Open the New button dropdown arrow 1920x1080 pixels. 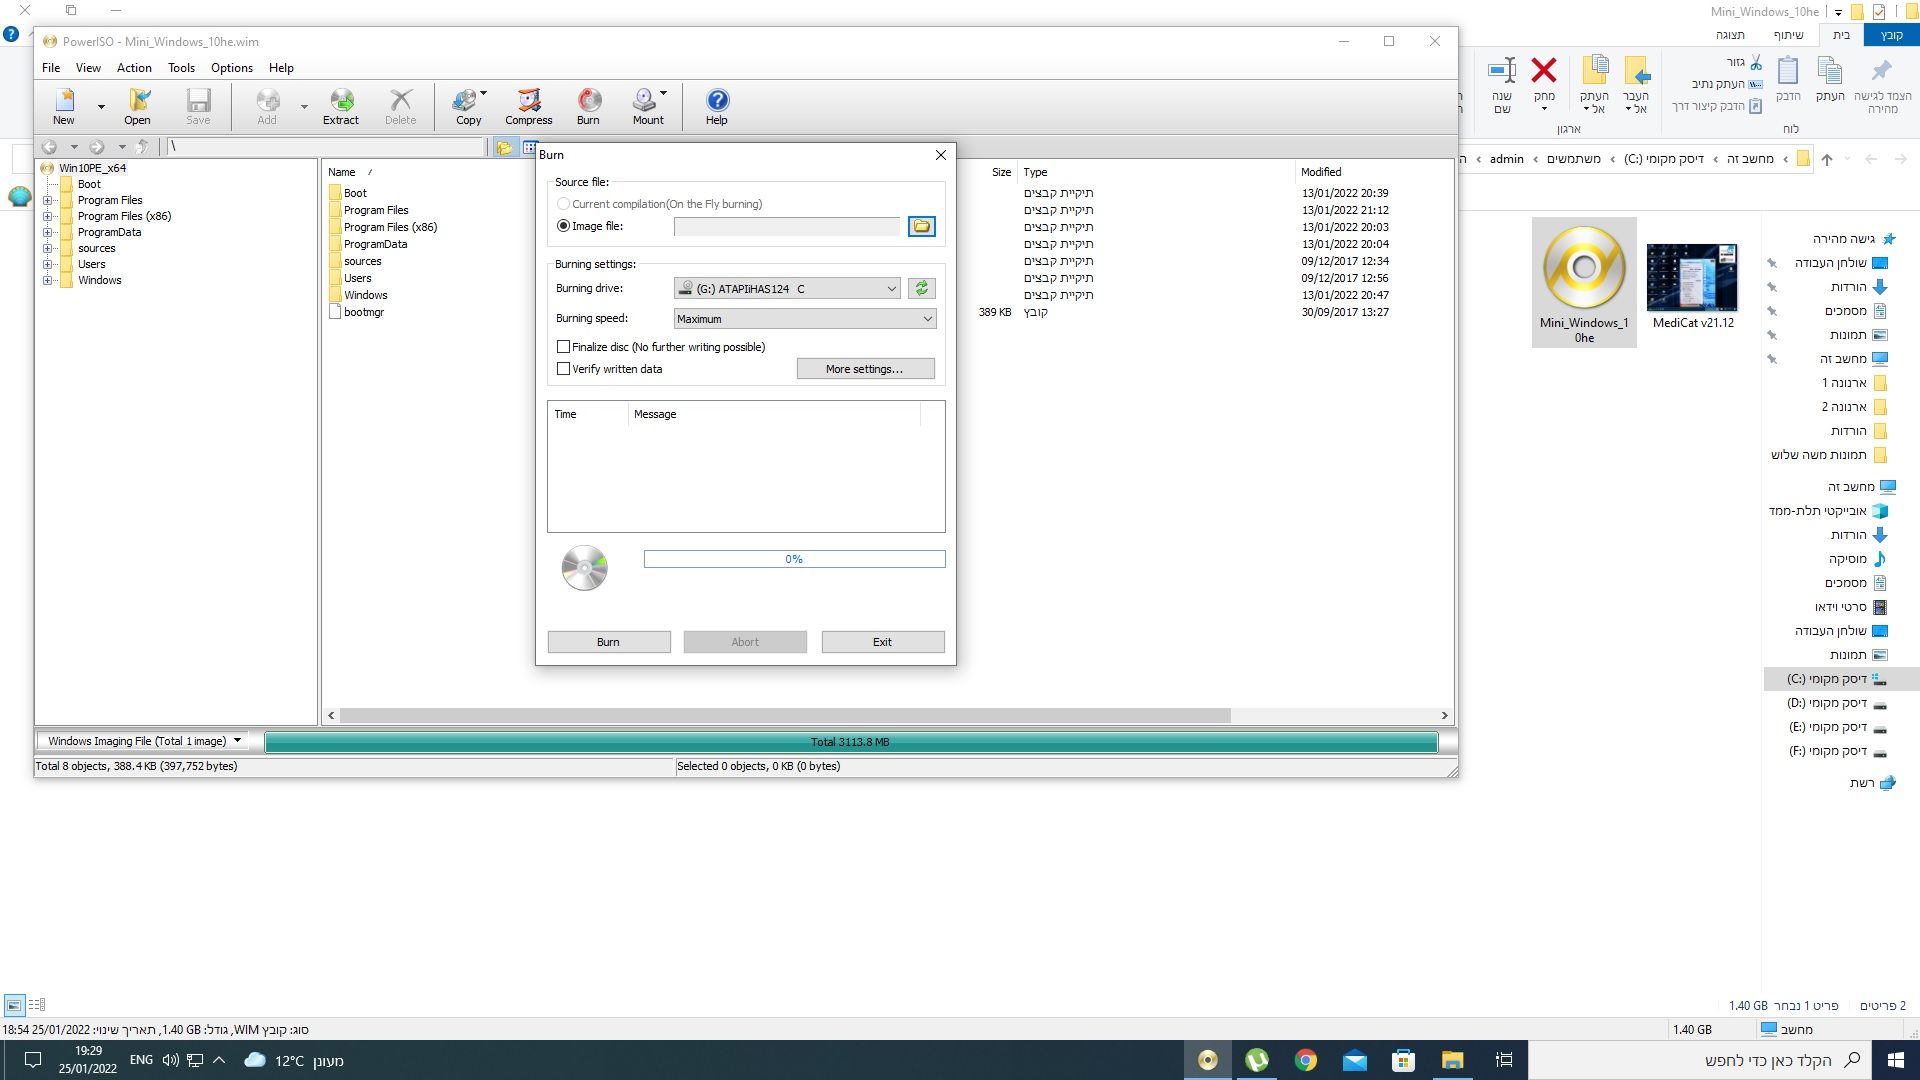point(101,106)
